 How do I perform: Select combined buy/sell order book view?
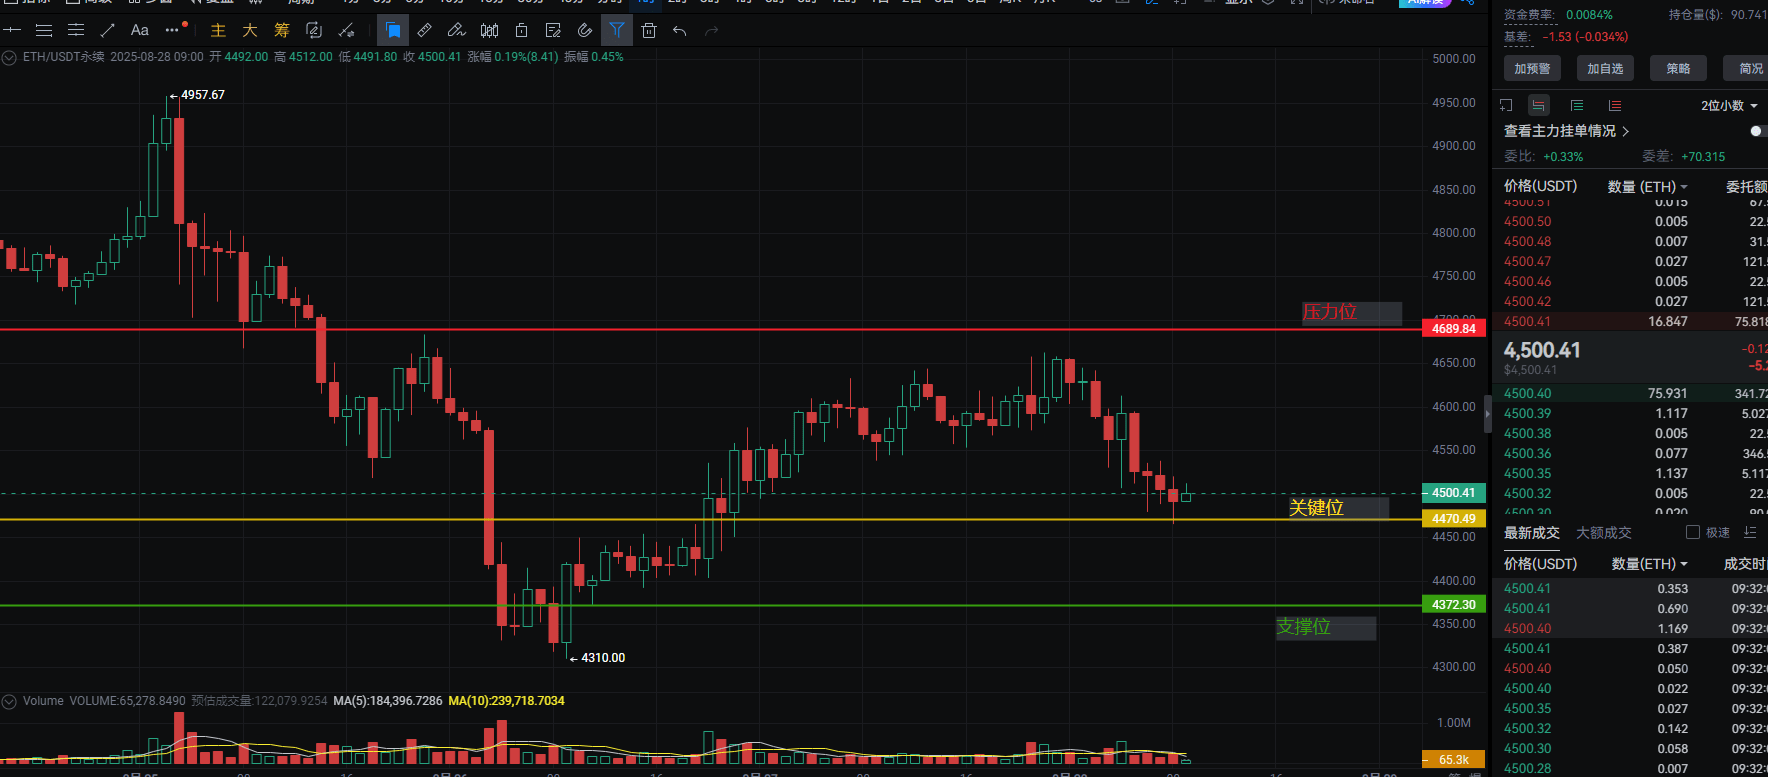(x=1539, y=105)
